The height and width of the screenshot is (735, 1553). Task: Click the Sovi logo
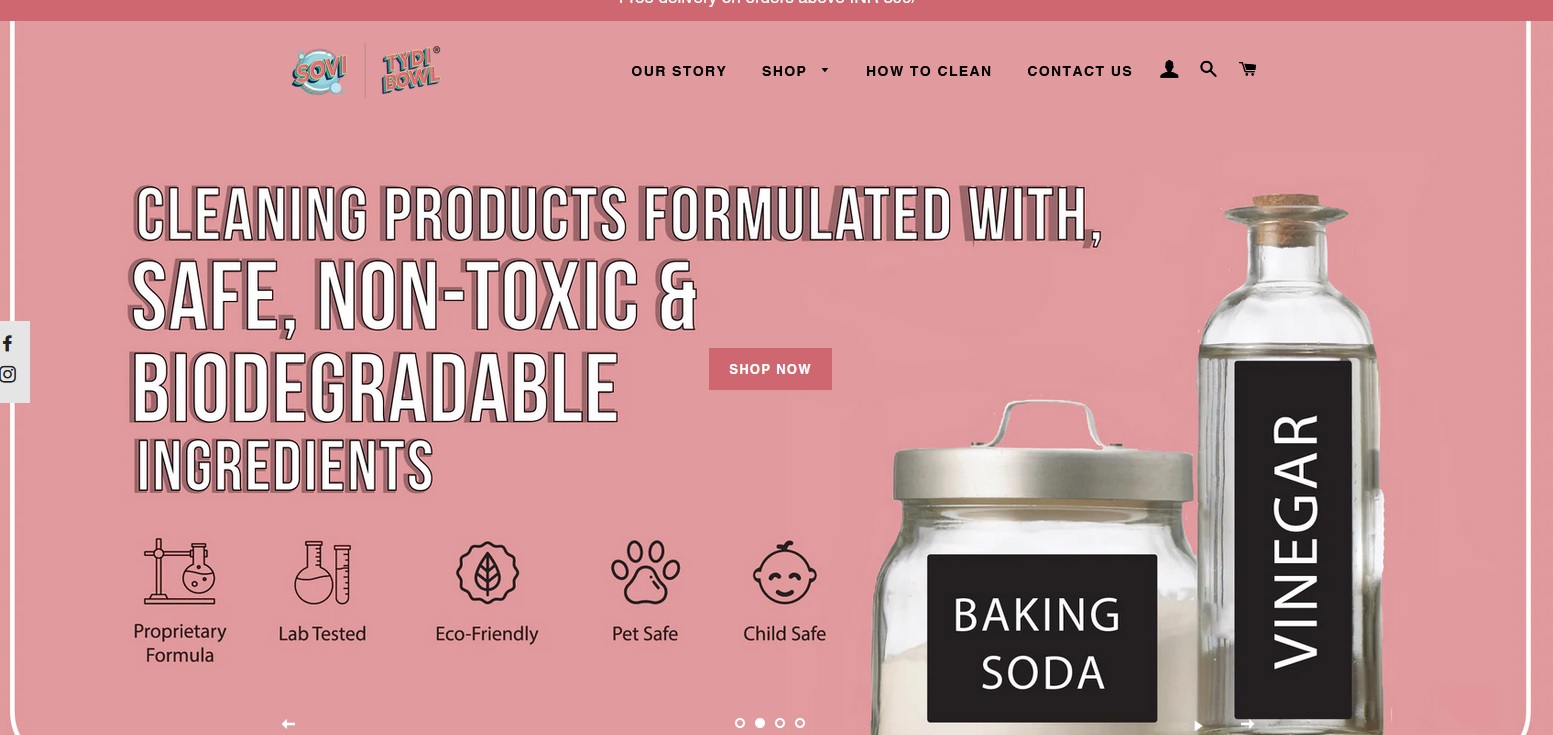pyautogui.click(x=319, y=71)
